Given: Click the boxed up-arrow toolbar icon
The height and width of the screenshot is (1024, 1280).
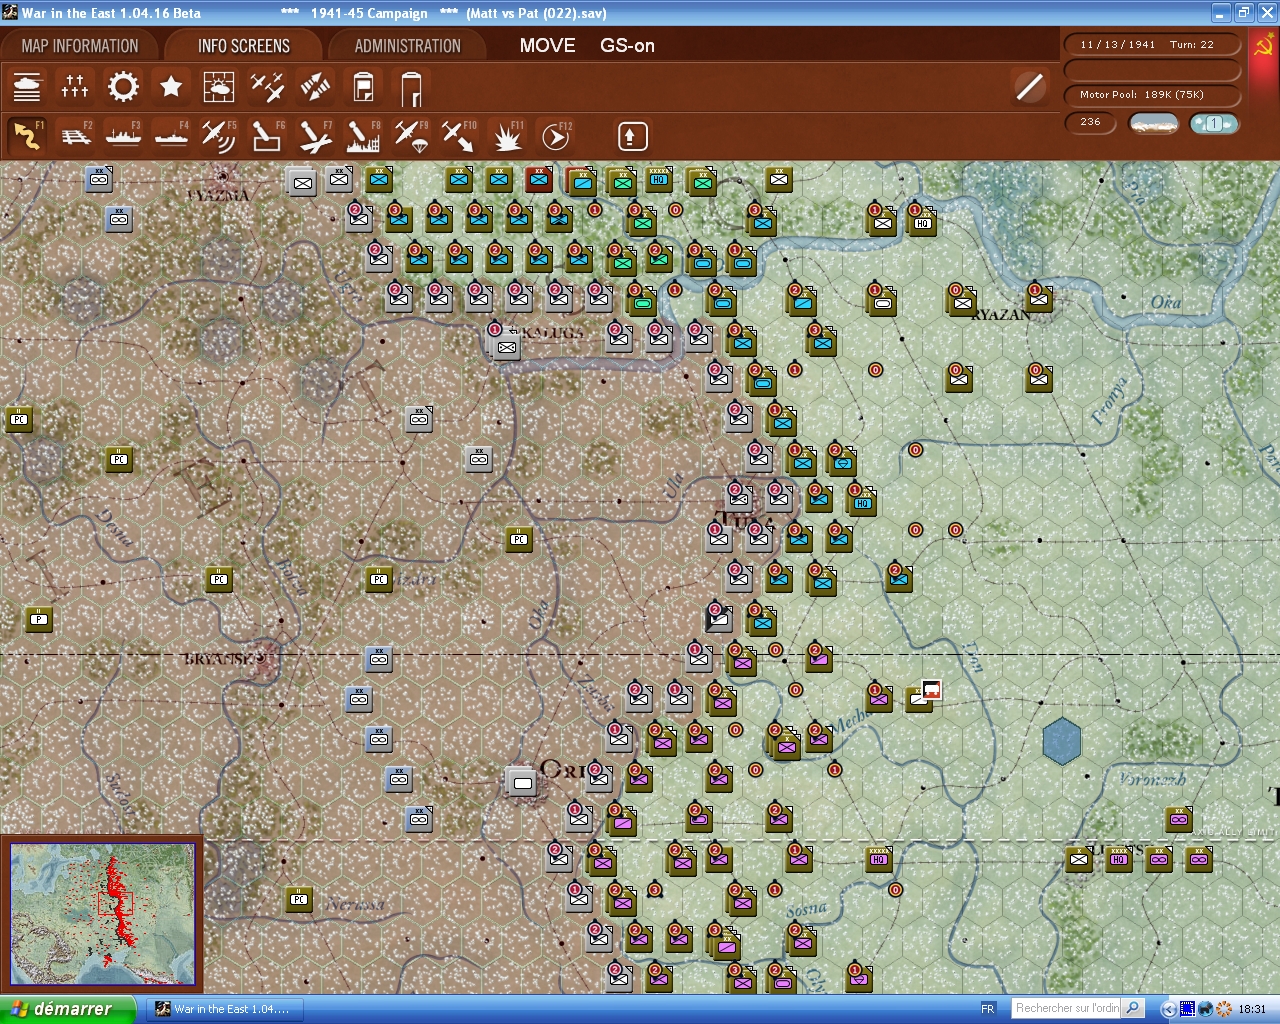Looking at the screenshot, I should tap(632, 136).
